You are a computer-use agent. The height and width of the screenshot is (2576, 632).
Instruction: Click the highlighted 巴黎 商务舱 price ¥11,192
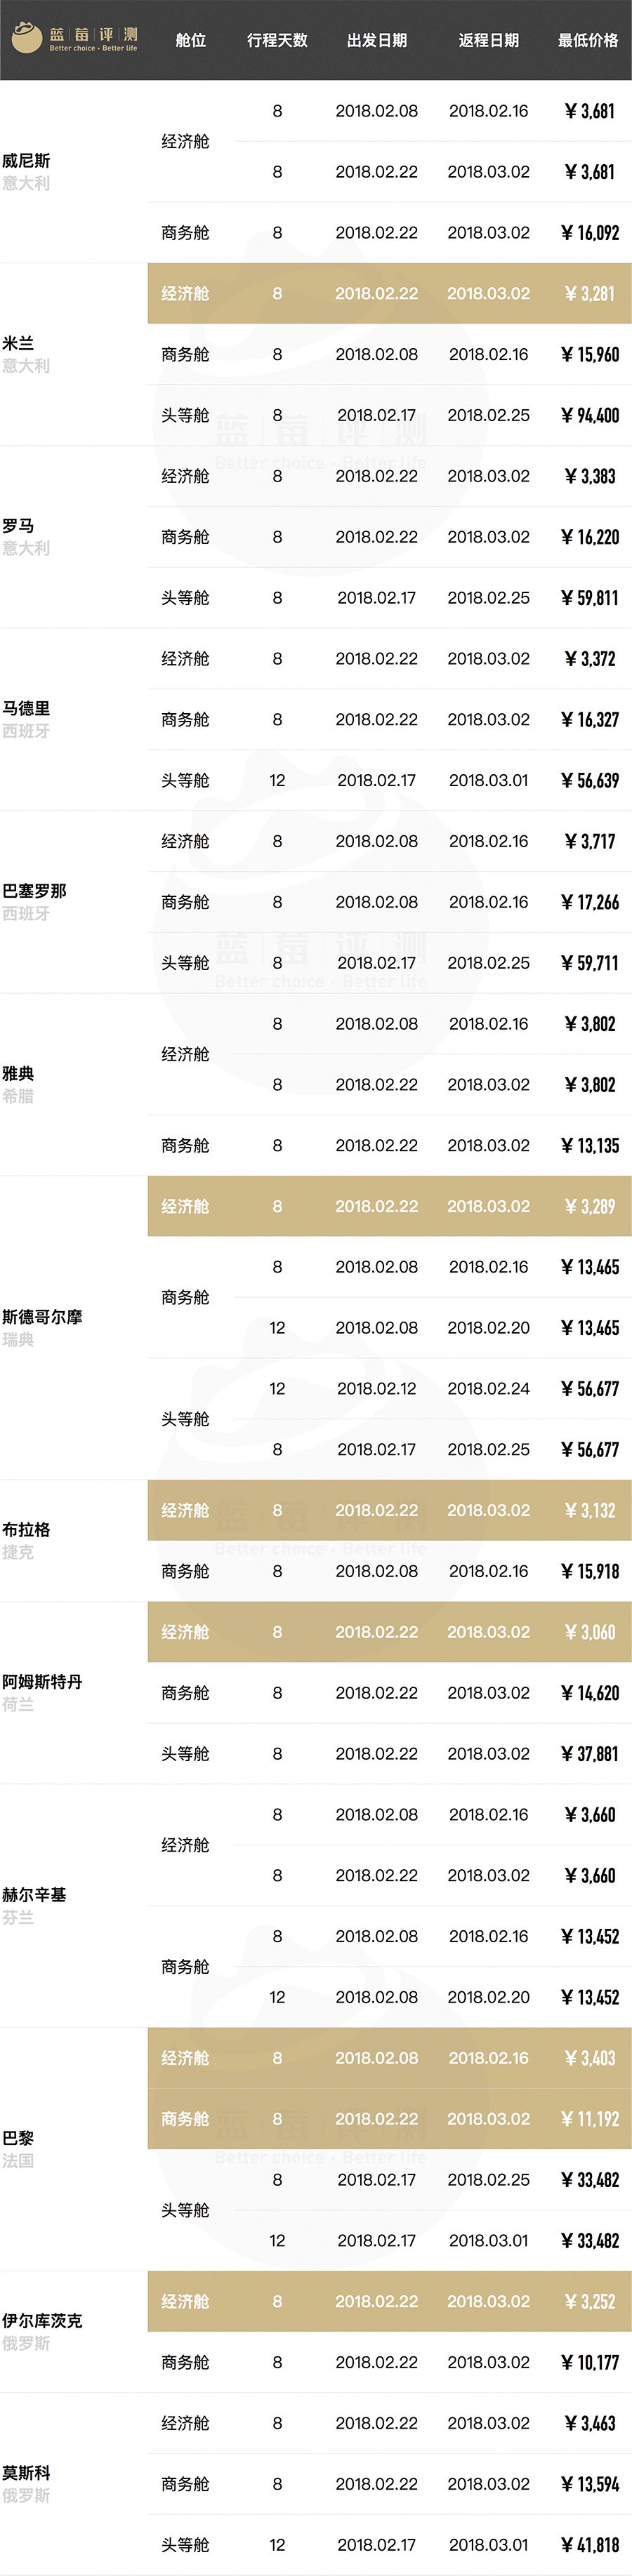pyautogui.click(x=590, y=2119)
